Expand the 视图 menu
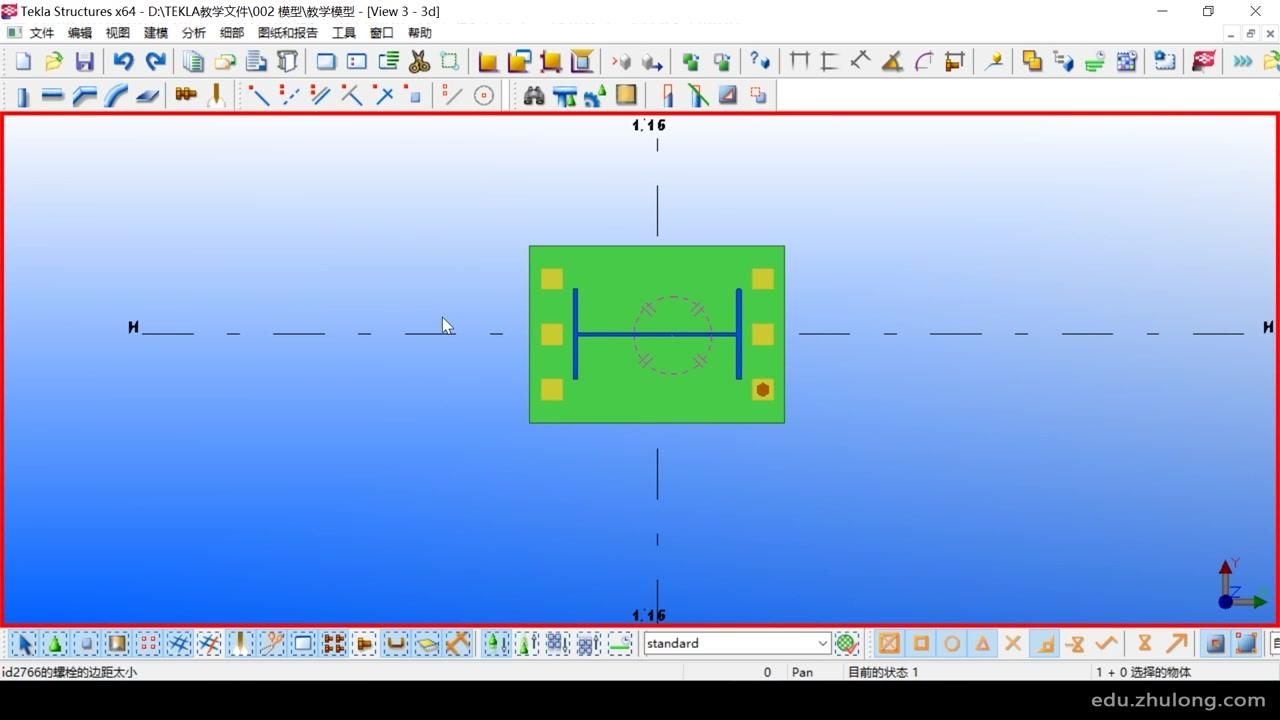1280x720 pixels. point(118,33)
